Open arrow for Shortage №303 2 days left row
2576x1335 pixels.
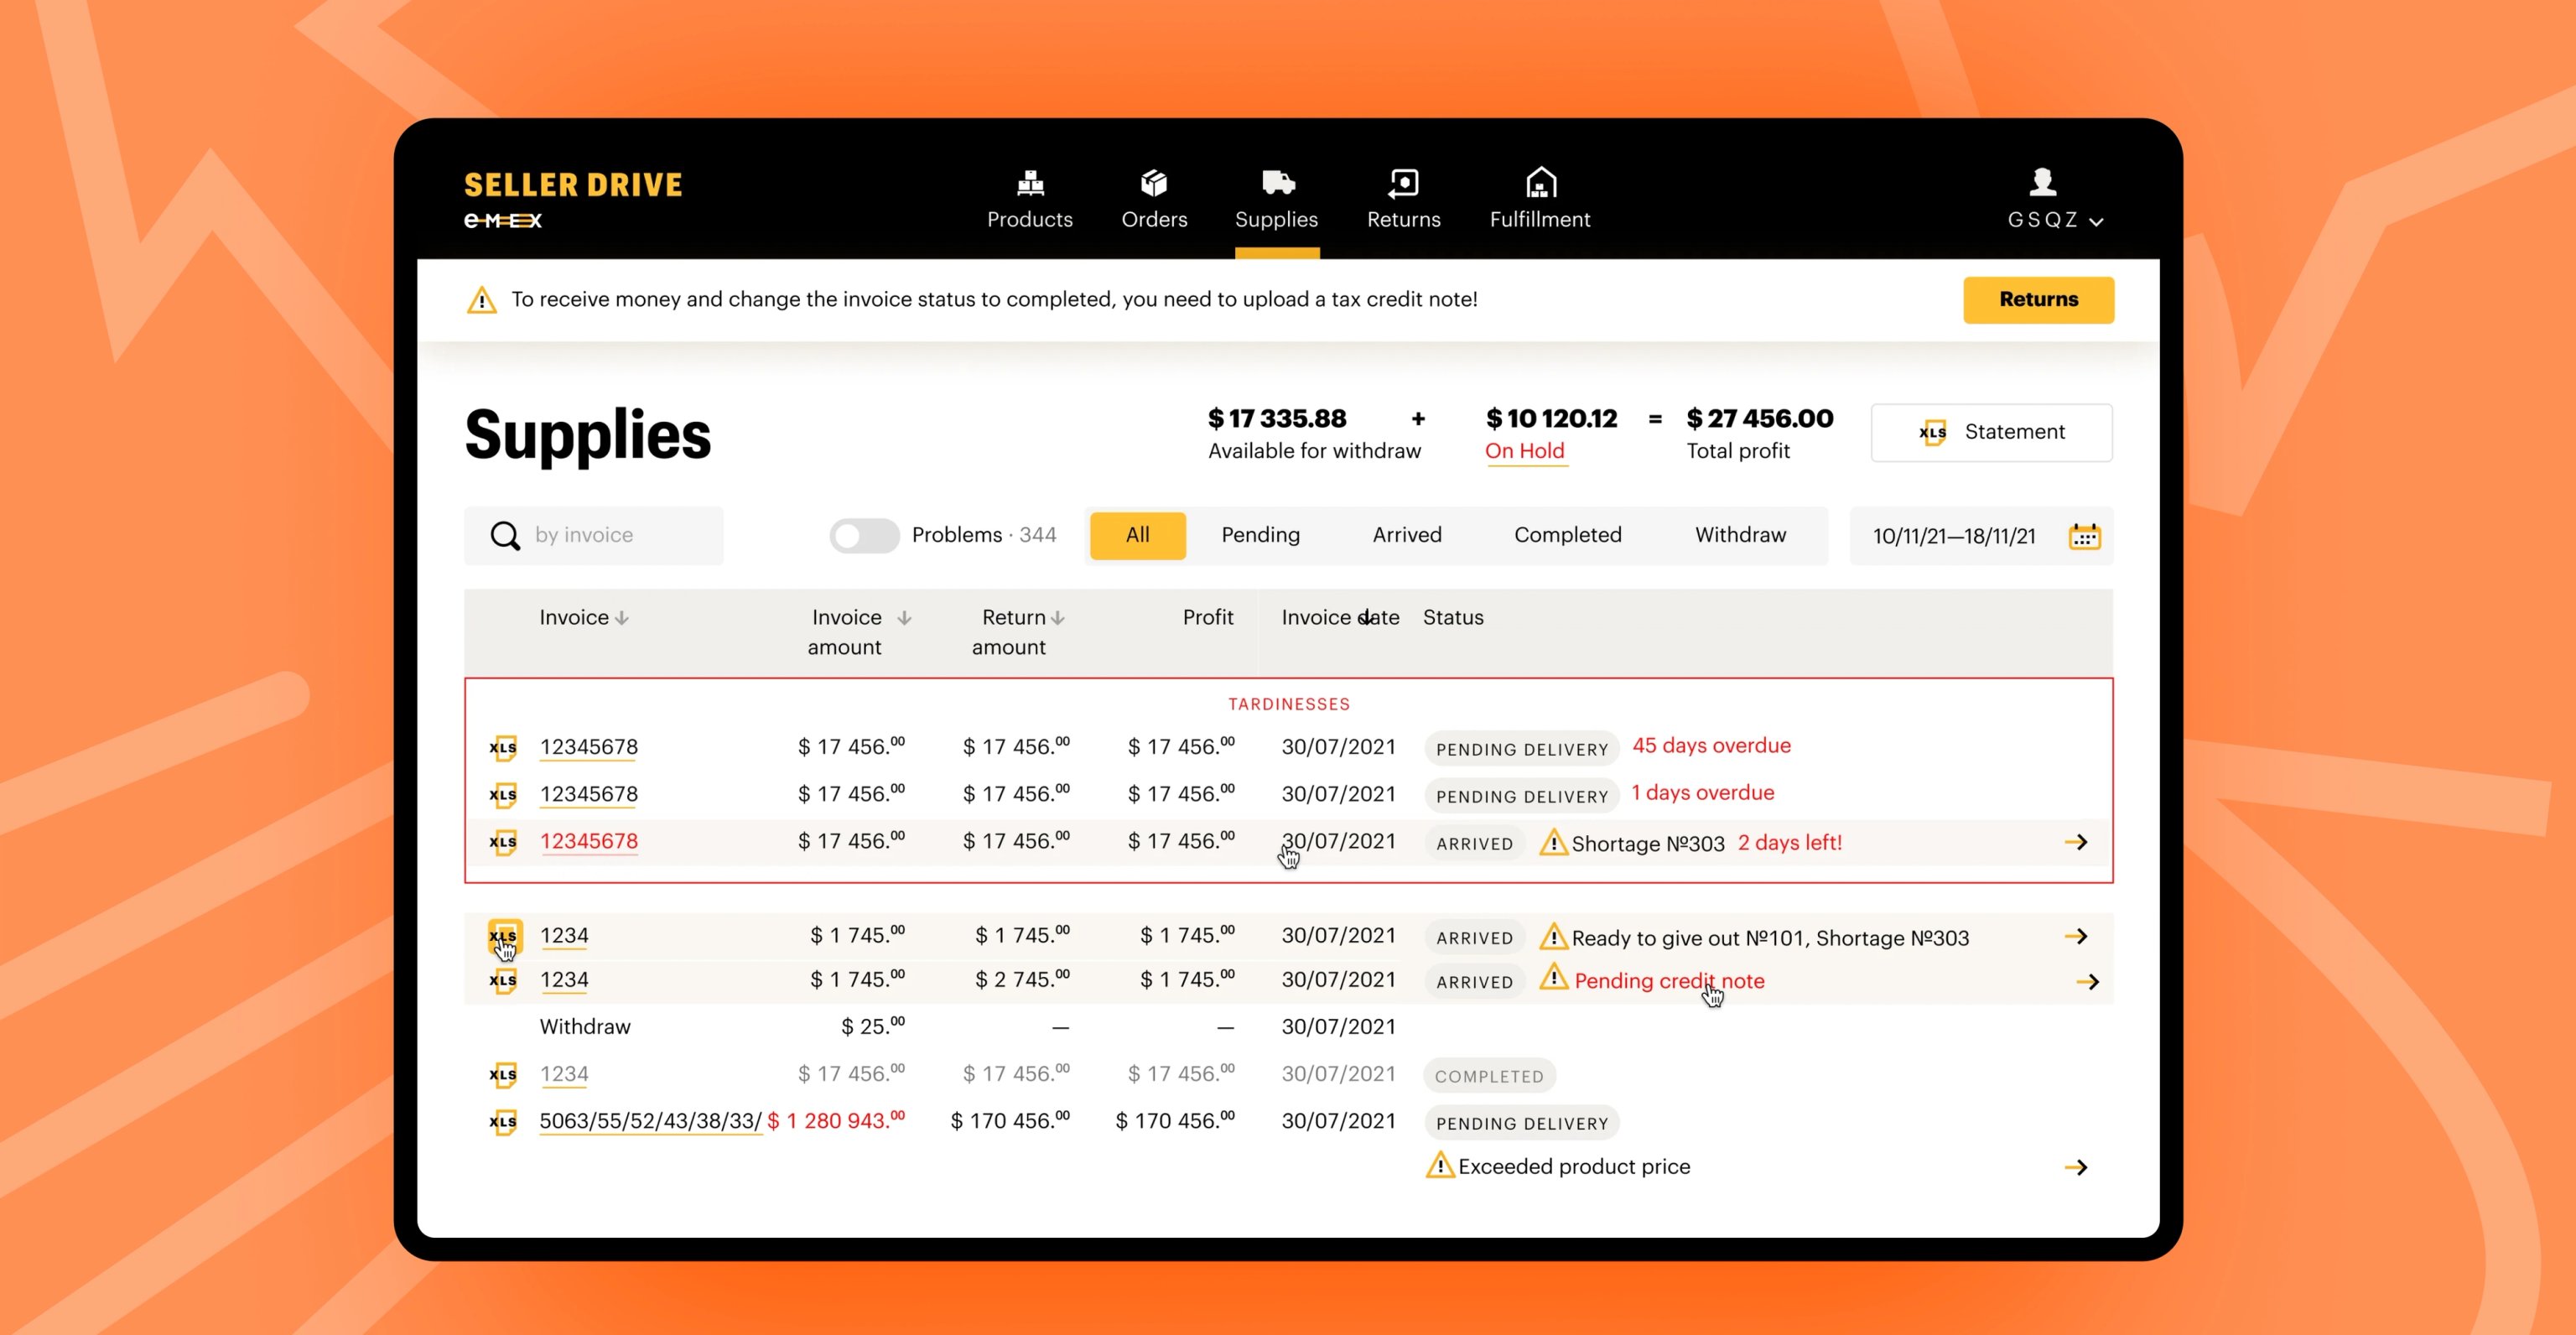click(2076, 842)
